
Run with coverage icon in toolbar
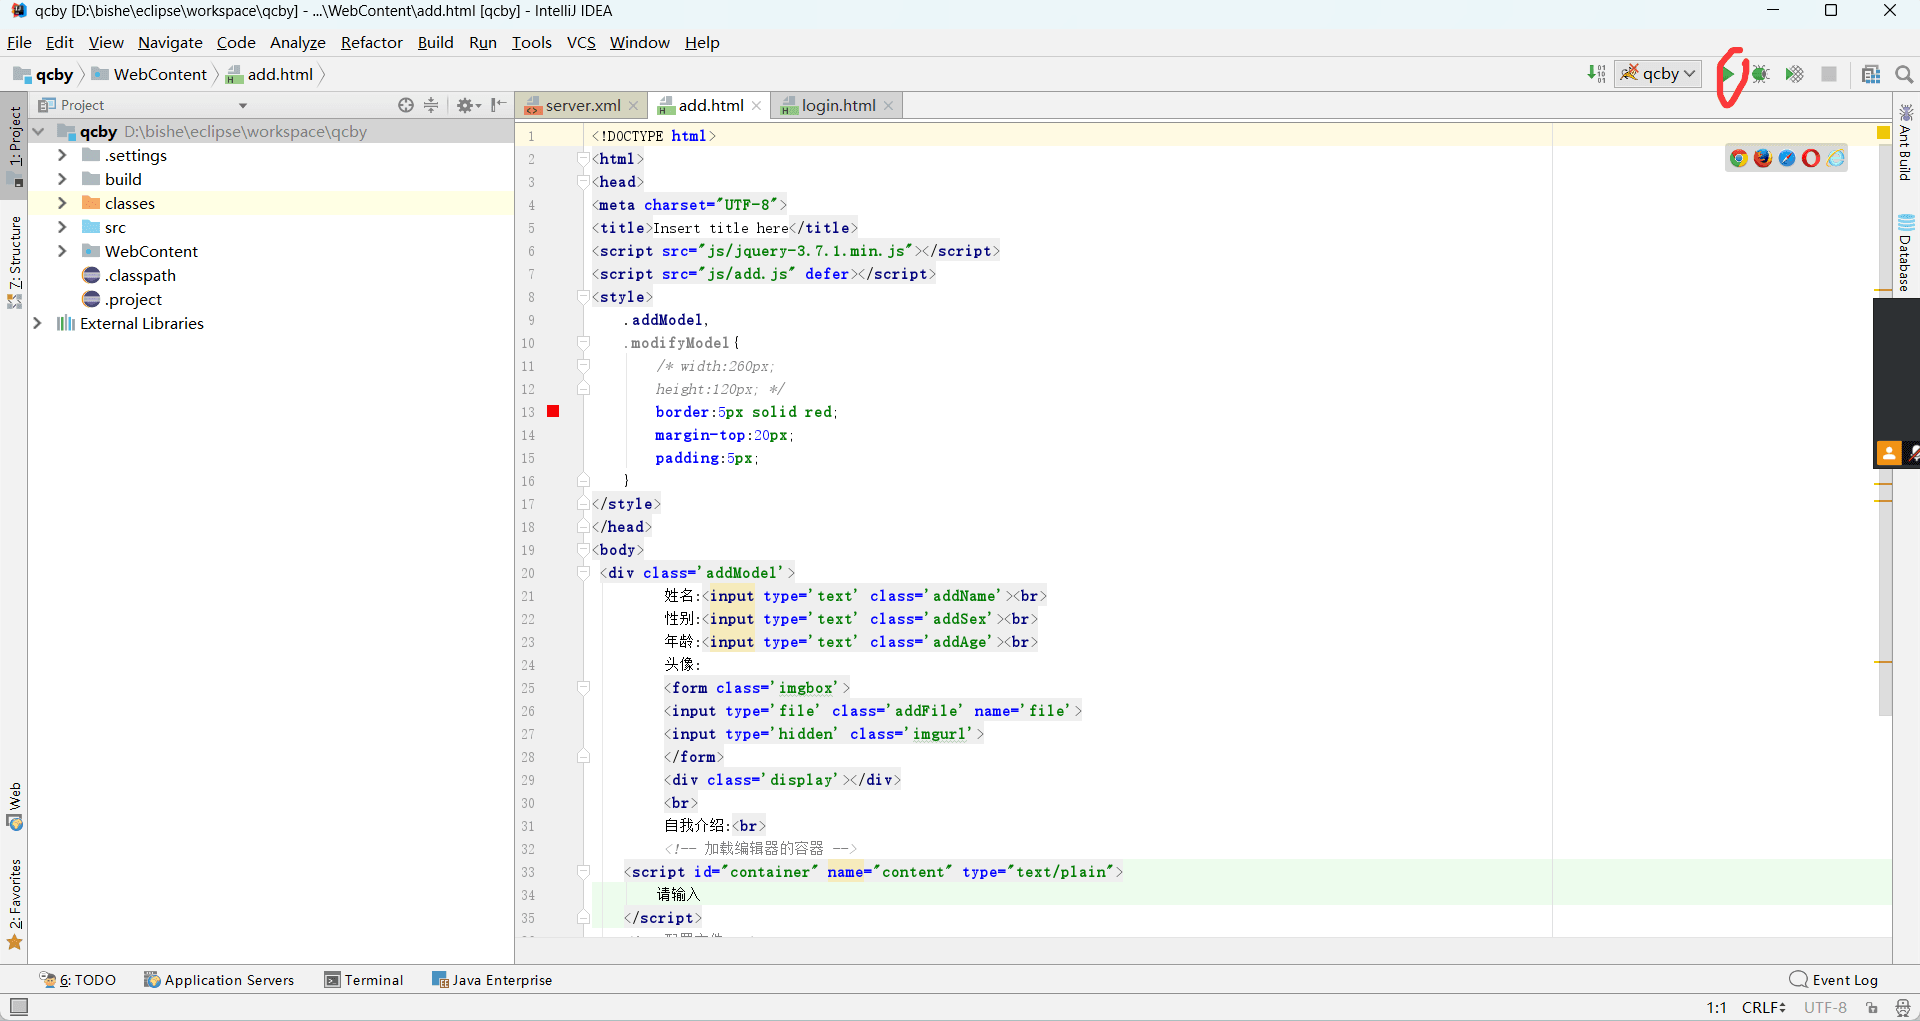pos(1795,74)
